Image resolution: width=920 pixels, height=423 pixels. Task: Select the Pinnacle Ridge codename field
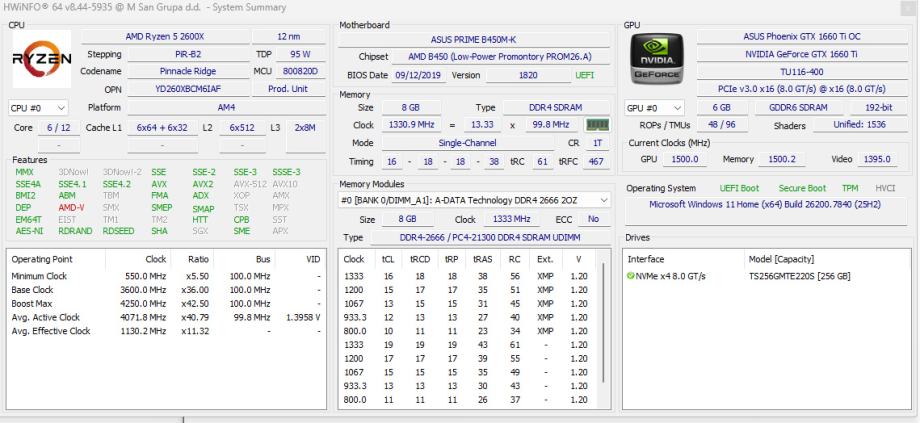click(x=188, y=71)
